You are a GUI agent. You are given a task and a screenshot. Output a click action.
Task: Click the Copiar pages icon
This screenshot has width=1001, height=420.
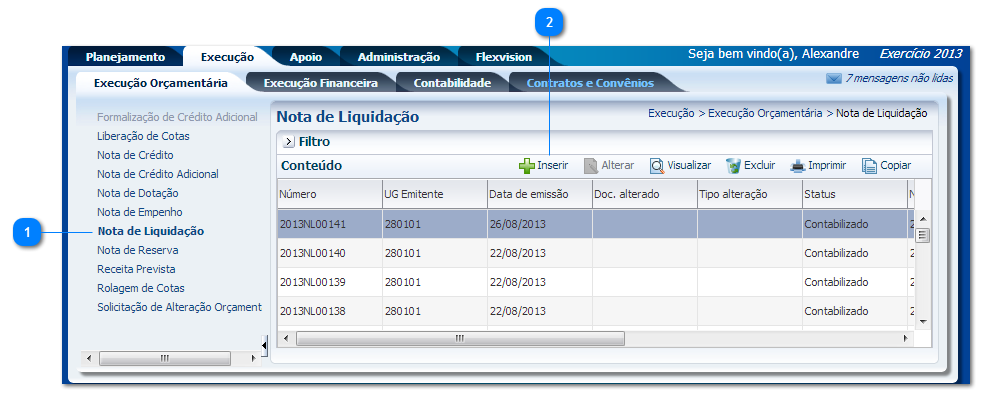869,166
